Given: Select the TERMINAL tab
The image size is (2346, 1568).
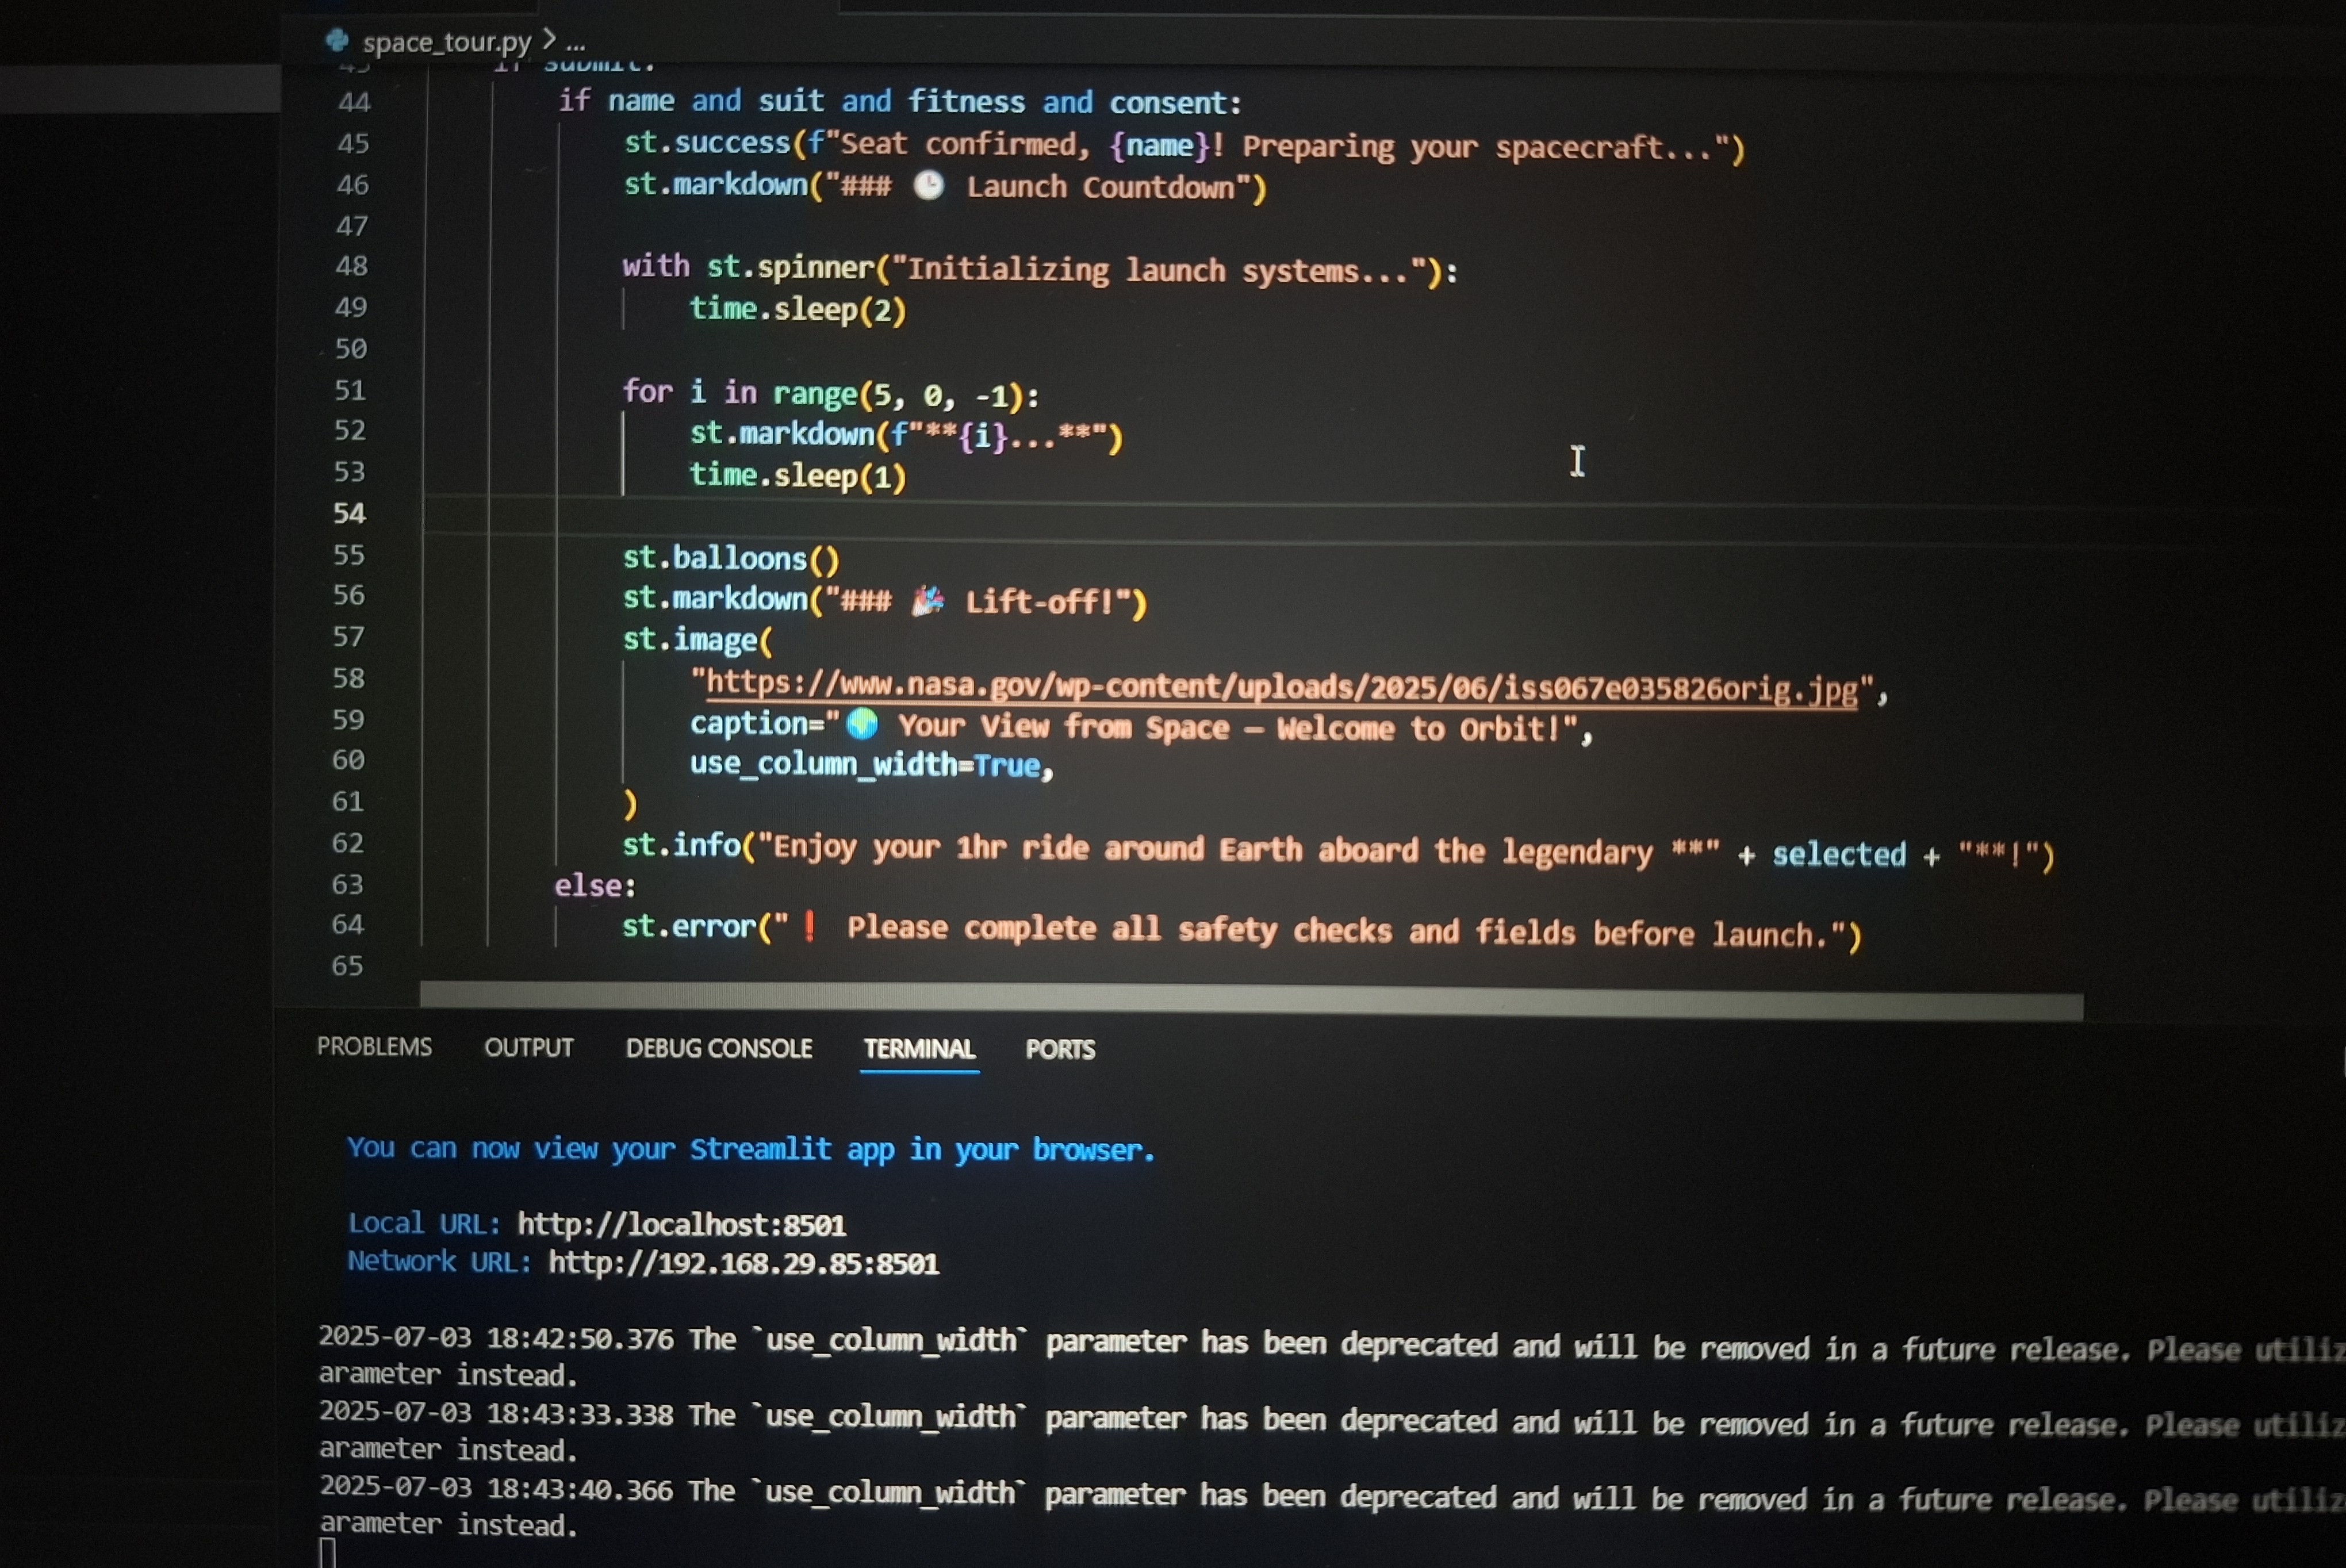Looking at the screenshot, I should (918, 1048).
